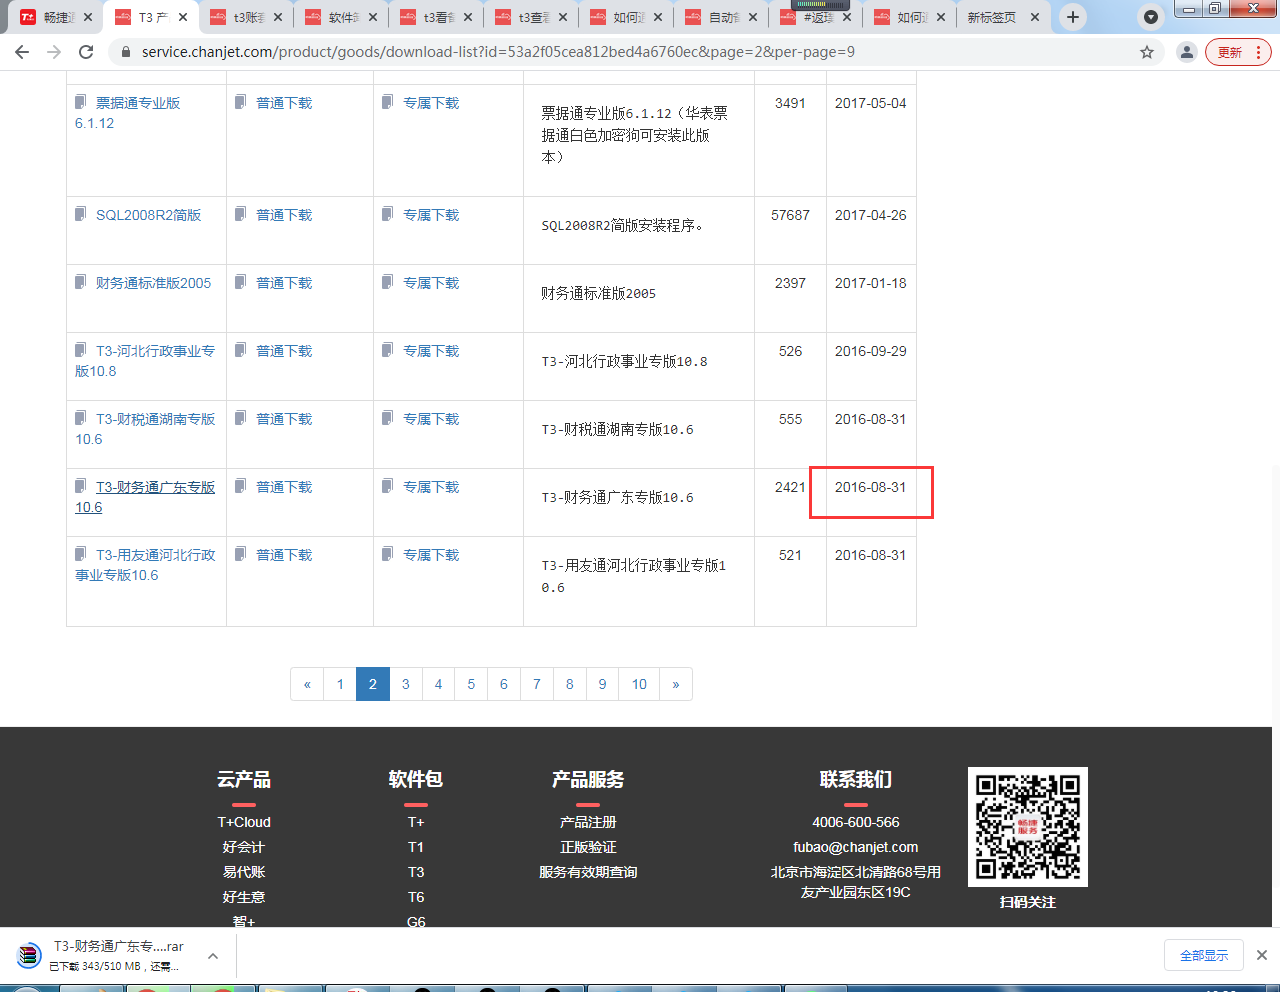1280x992 pixels.
Task: Open T+Cloud in the footer 云产品 list
Action: (x=244, y=822)
